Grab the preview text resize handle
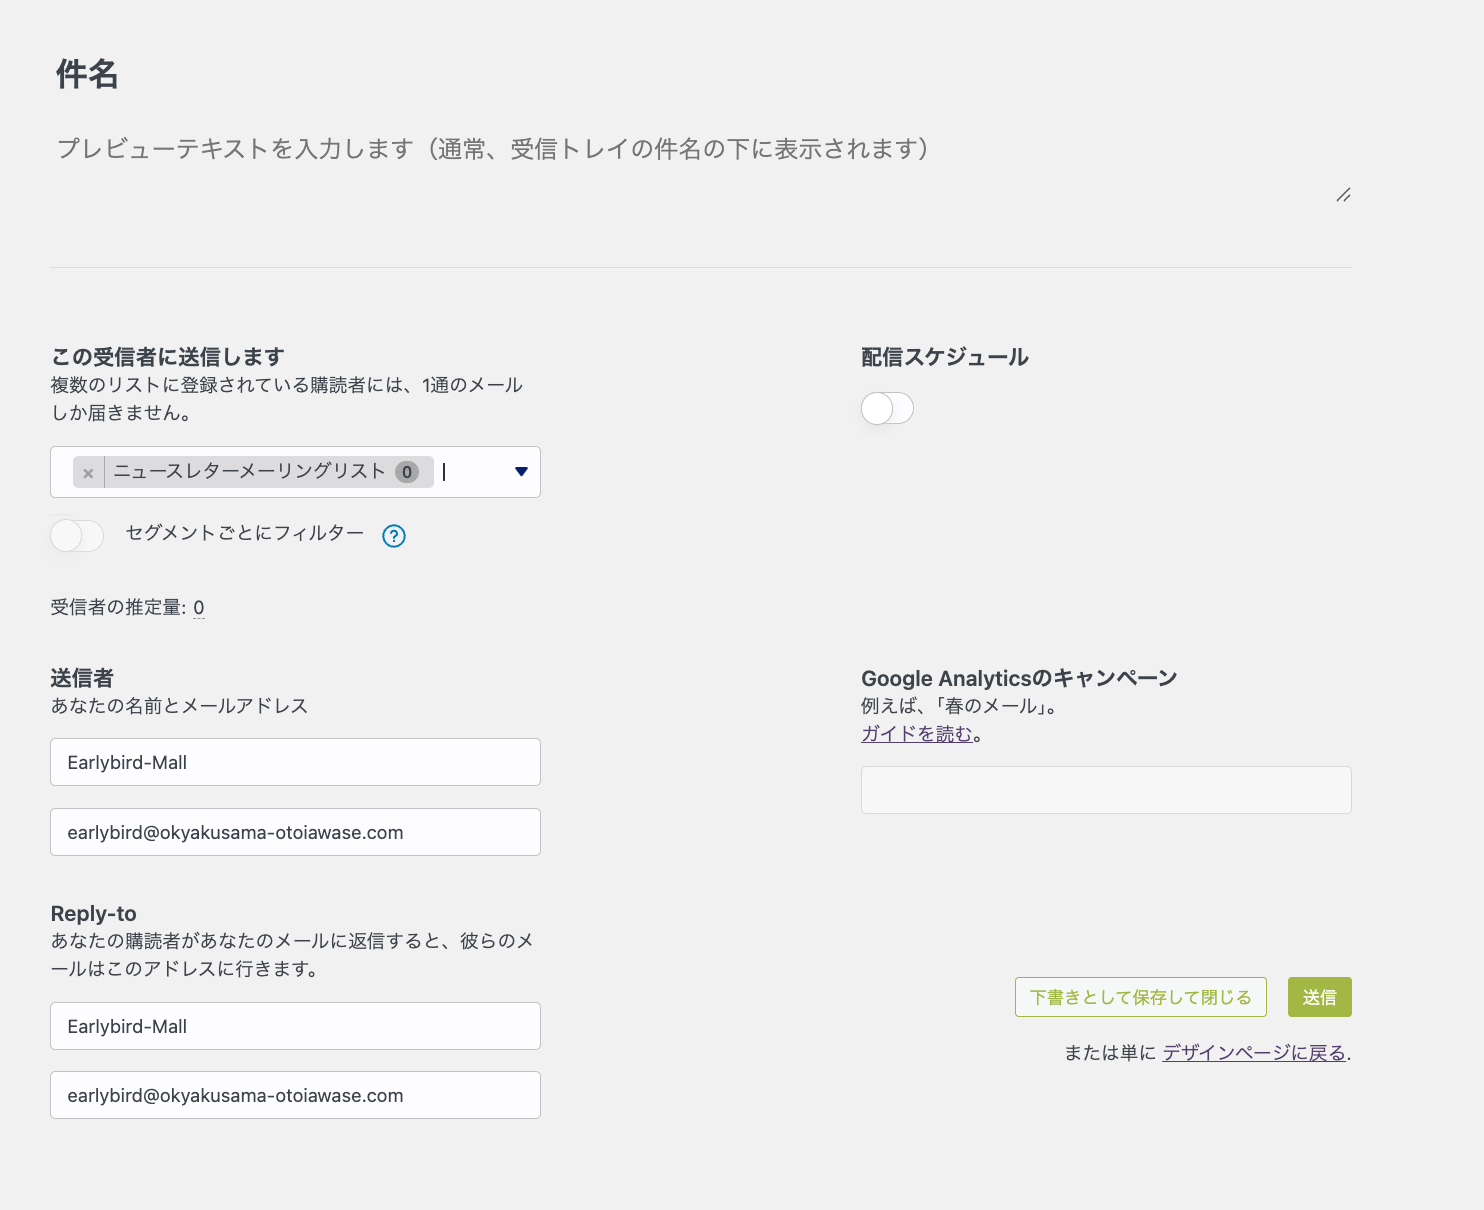This screenshot has width=1484, height=1210. tap(1343, 195)
